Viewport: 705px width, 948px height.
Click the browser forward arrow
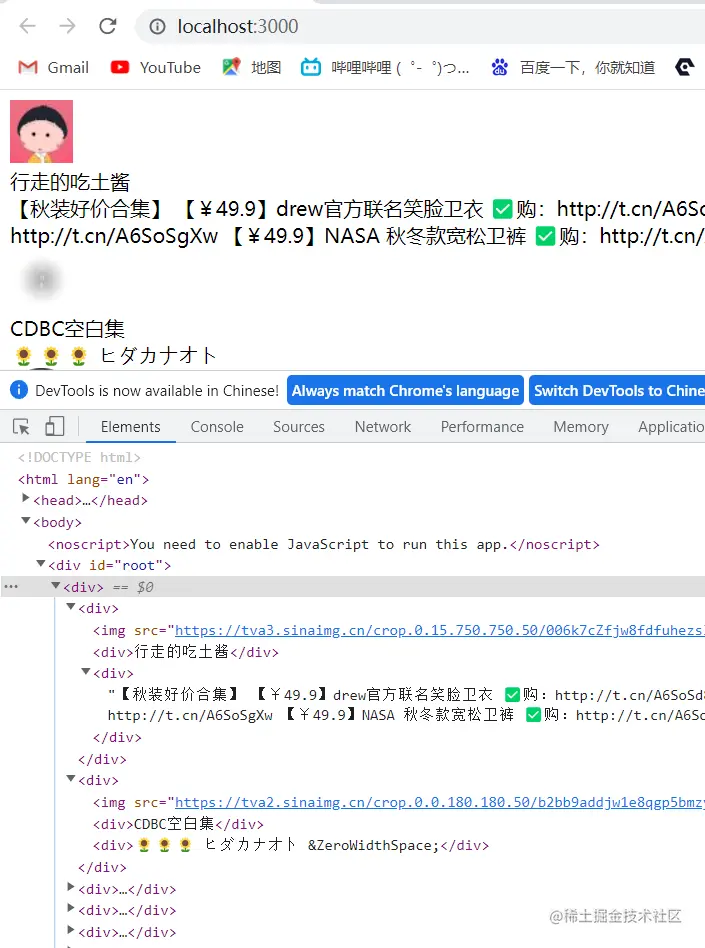pos(67,26)
